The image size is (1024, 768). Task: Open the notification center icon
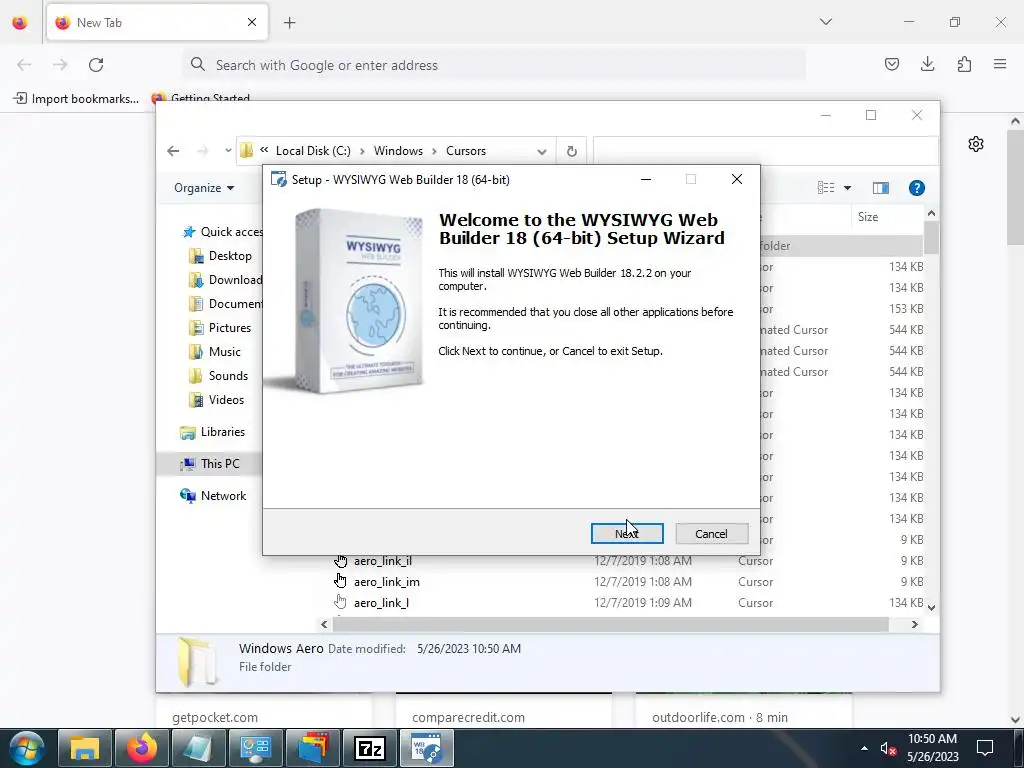[985, 748]
